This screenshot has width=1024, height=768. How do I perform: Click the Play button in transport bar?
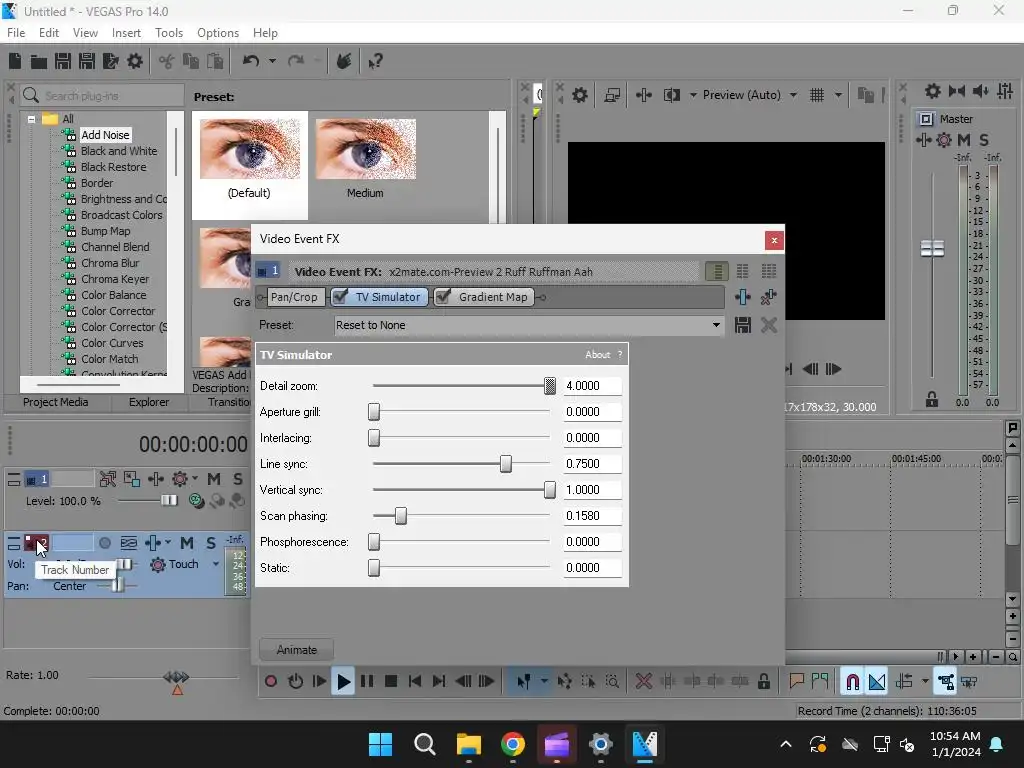(343, 682)
